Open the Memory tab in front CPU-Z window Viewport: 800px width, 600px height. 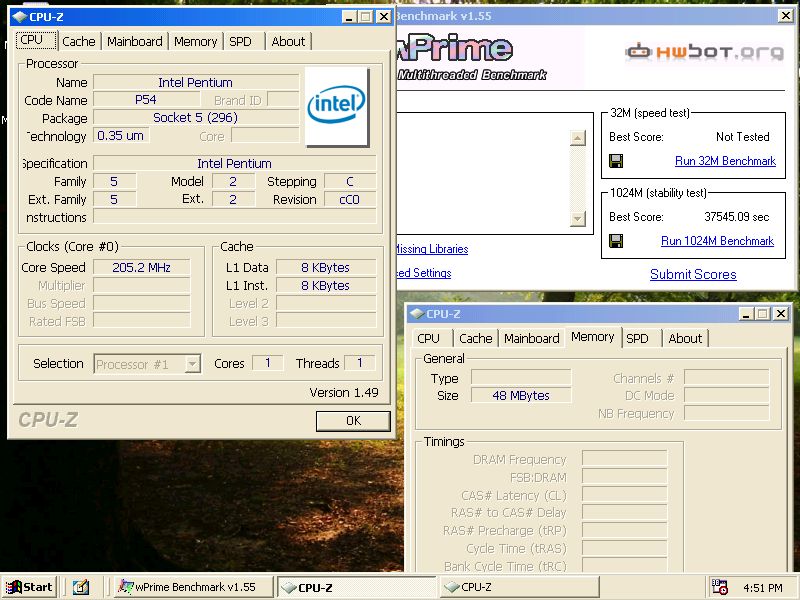coord(195,41)
